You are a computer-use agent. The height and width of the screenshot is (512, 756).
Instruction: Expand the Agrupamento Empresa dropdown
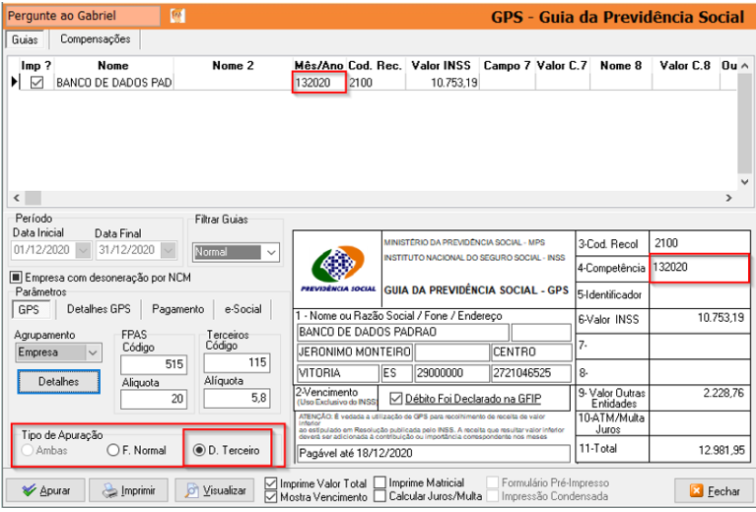click(93, 352)
